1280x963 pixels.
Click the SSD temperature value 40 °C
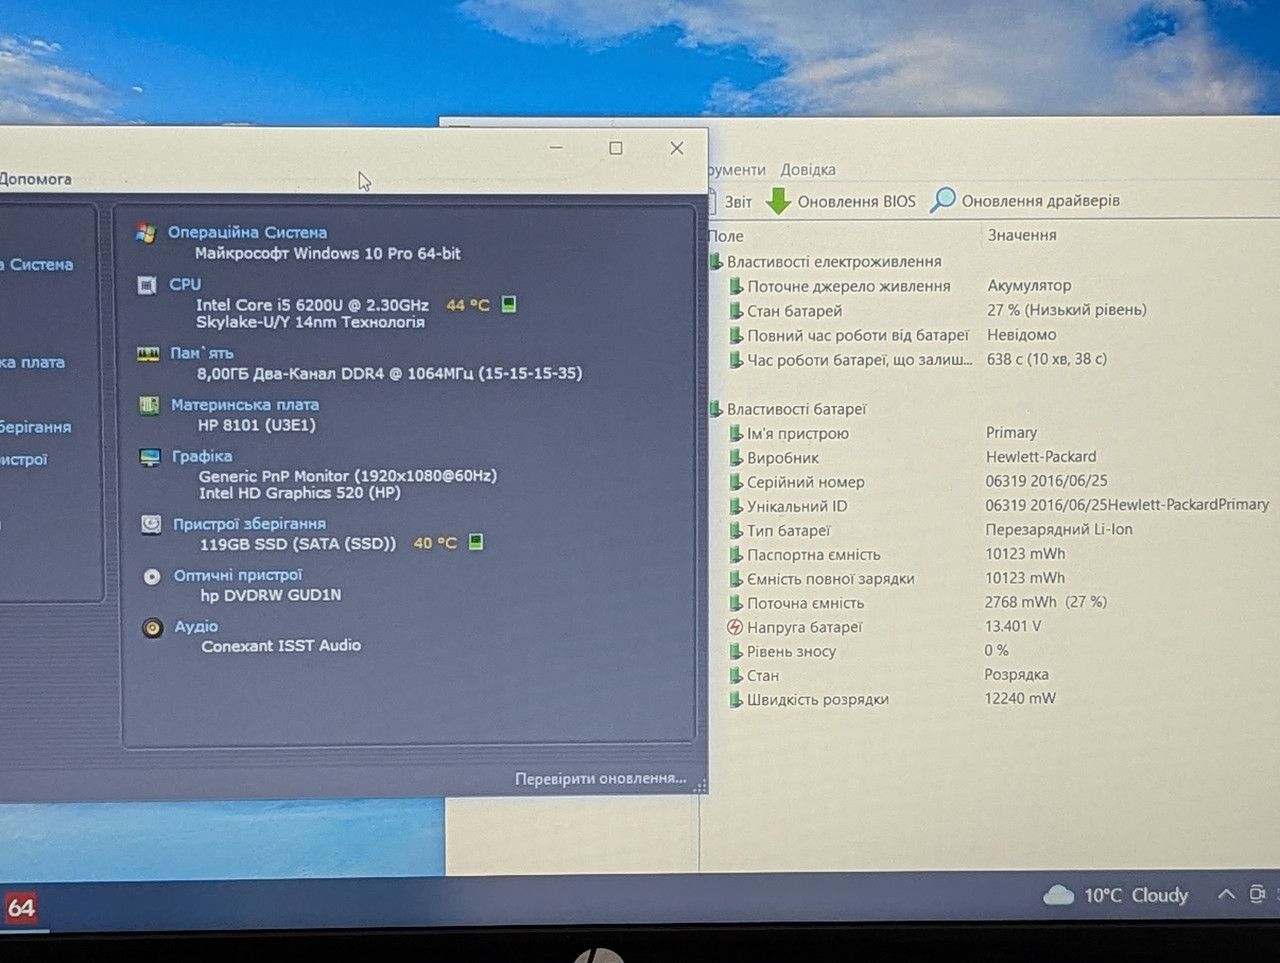[435, 543]
